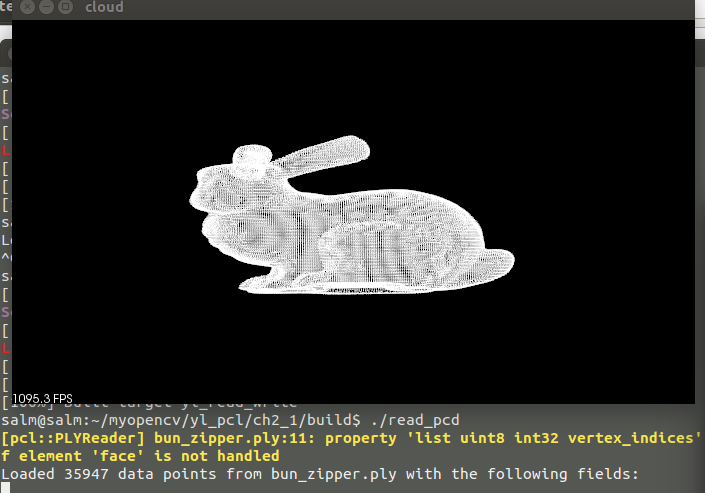Click "element 'face' is not handled" text

pyautogui.click(x=149, y=456)
